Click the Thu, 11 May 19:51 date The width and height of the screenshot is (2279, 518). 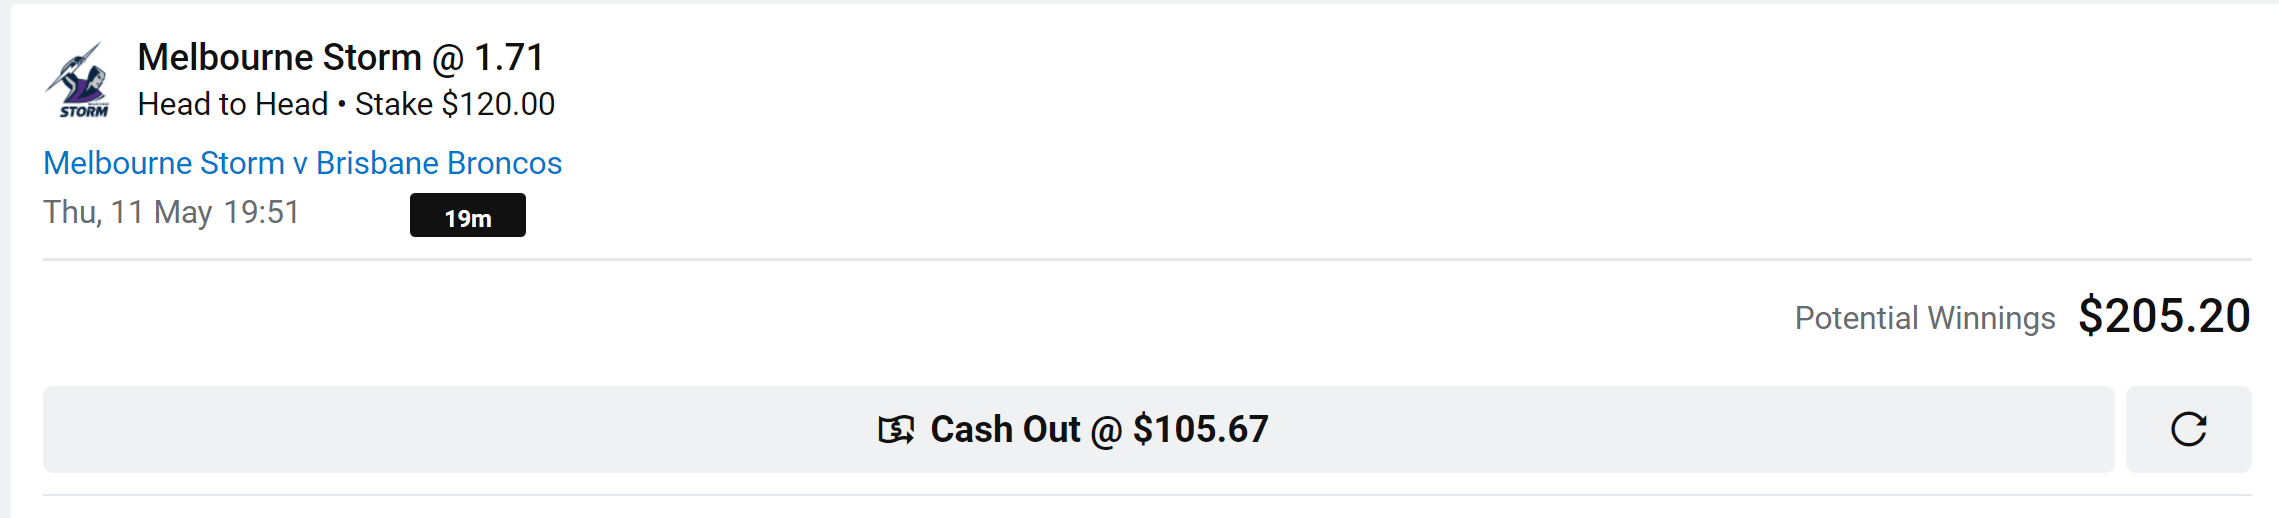pos(171,212)
